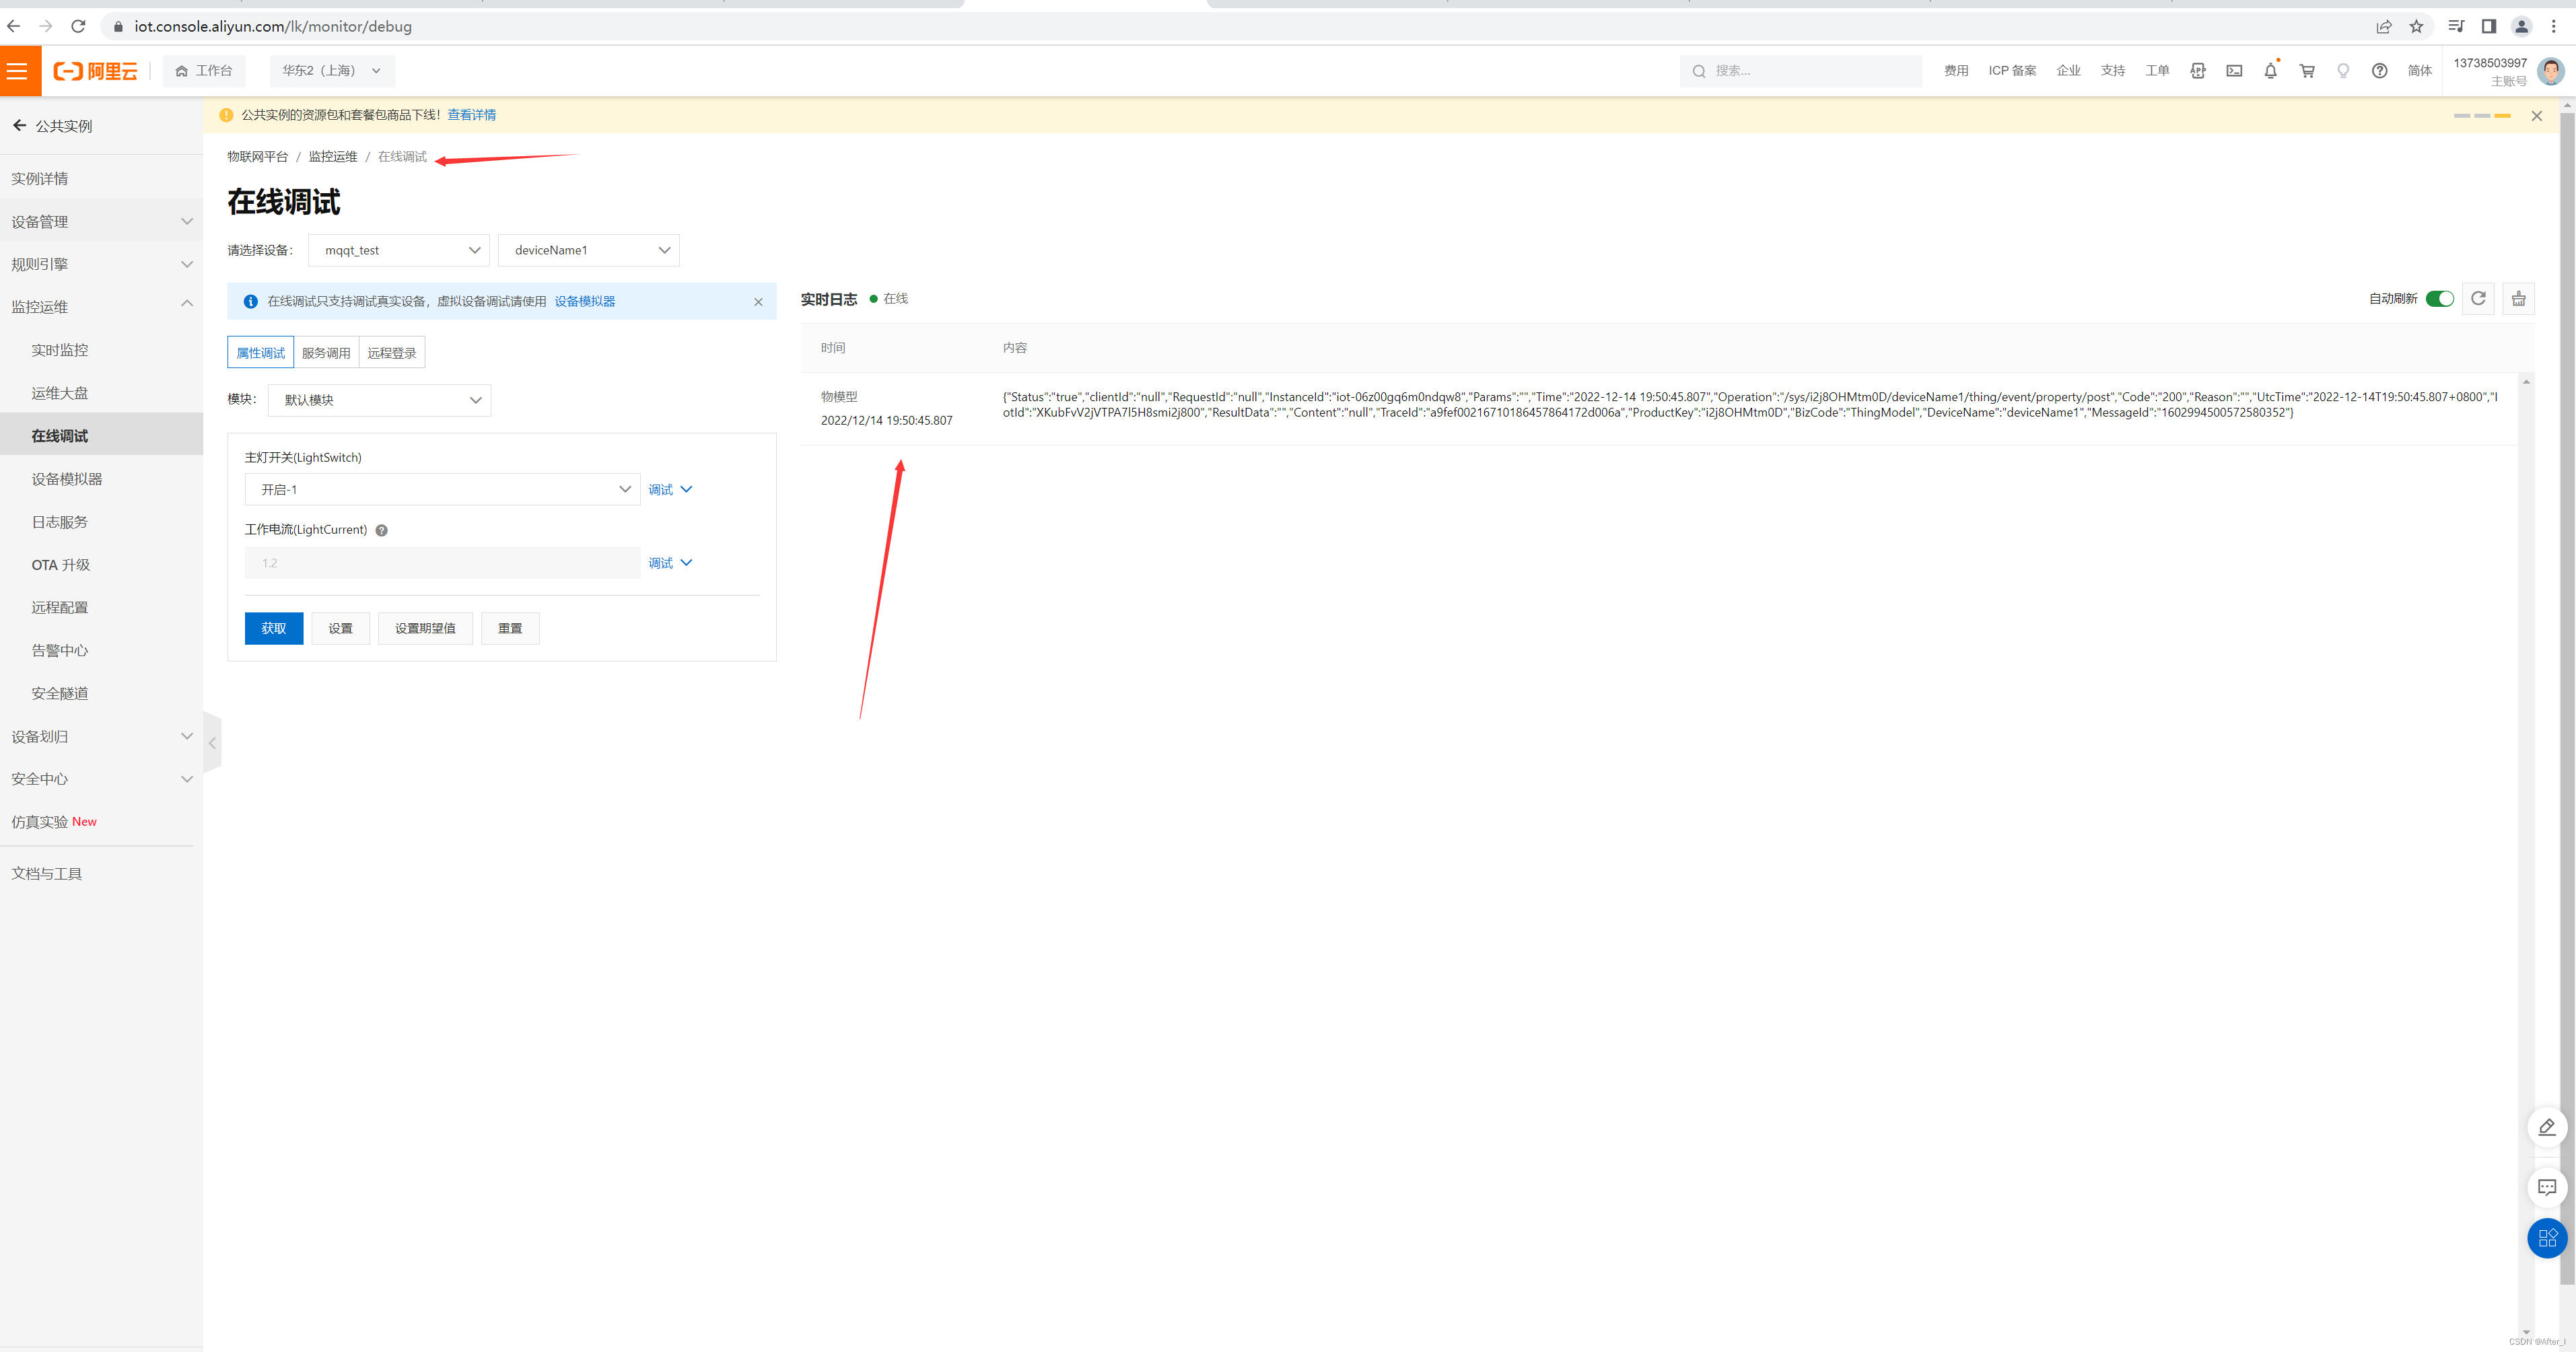Open the hamburger menu in the top-left
This screenshot has height=1352, width=2576.
pyautogui.click(x=18, y=71)
